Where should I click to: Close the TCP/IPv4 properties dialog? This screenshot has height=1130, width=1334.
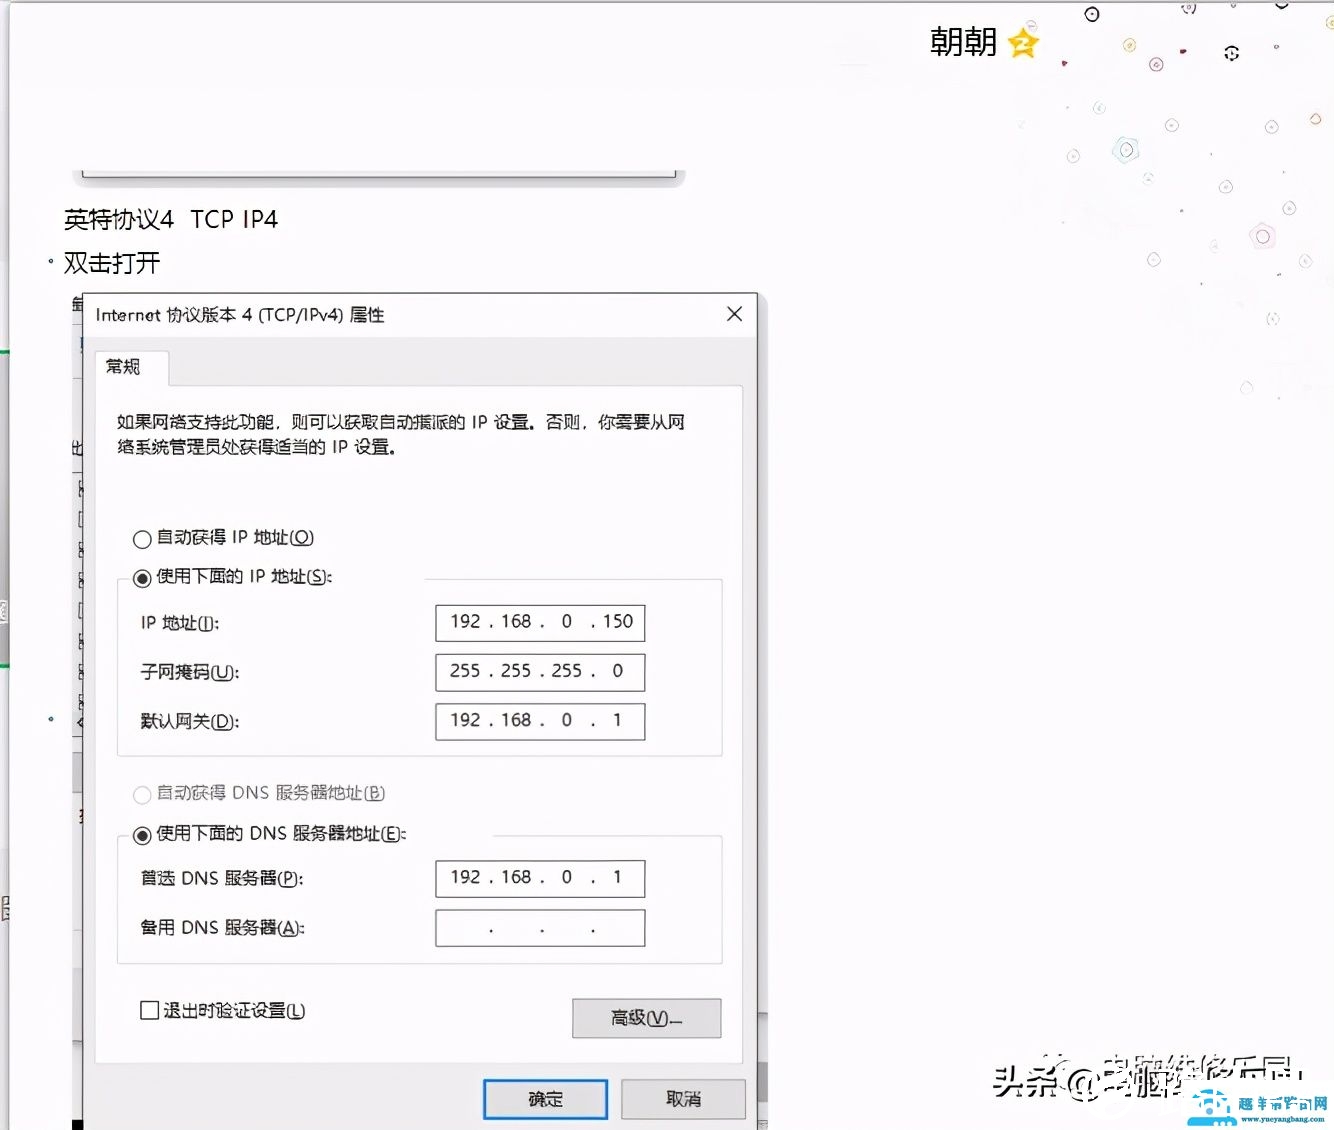click(734, 314)
